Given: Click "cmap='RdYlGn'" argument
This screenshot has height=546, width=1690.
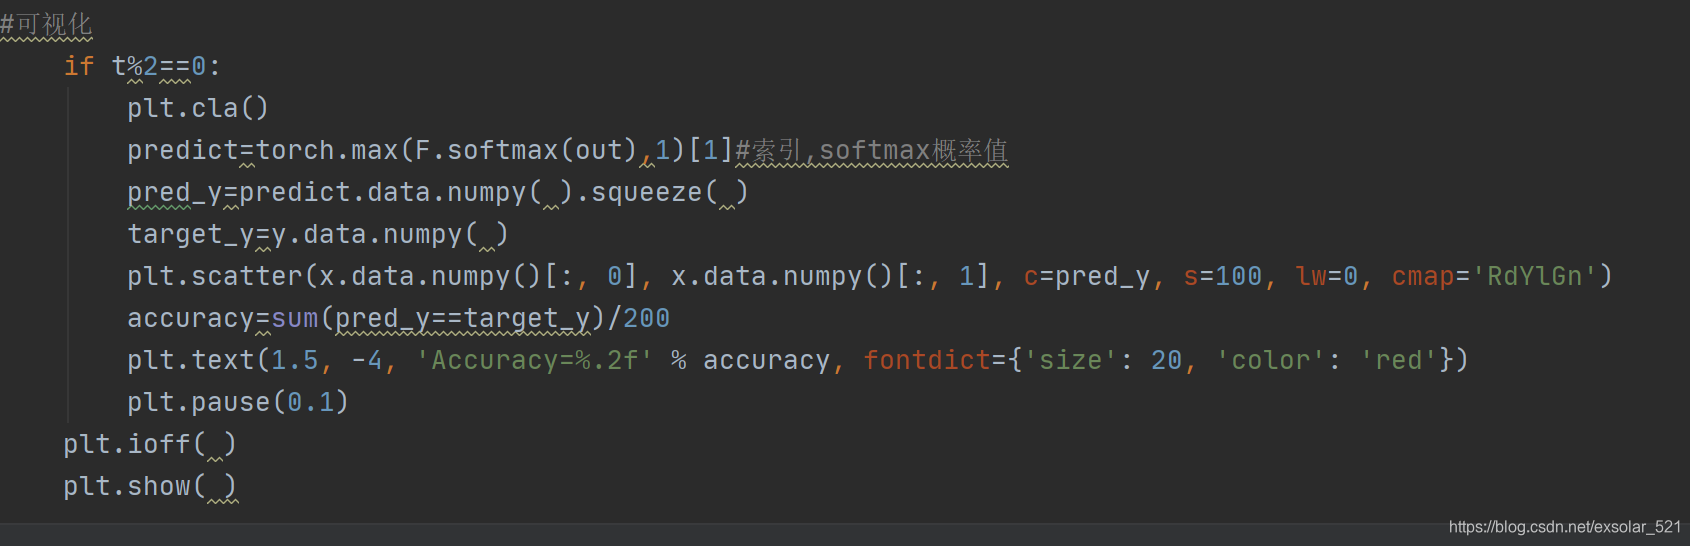Looking at the screenshot, I should tap(1495, 276).
